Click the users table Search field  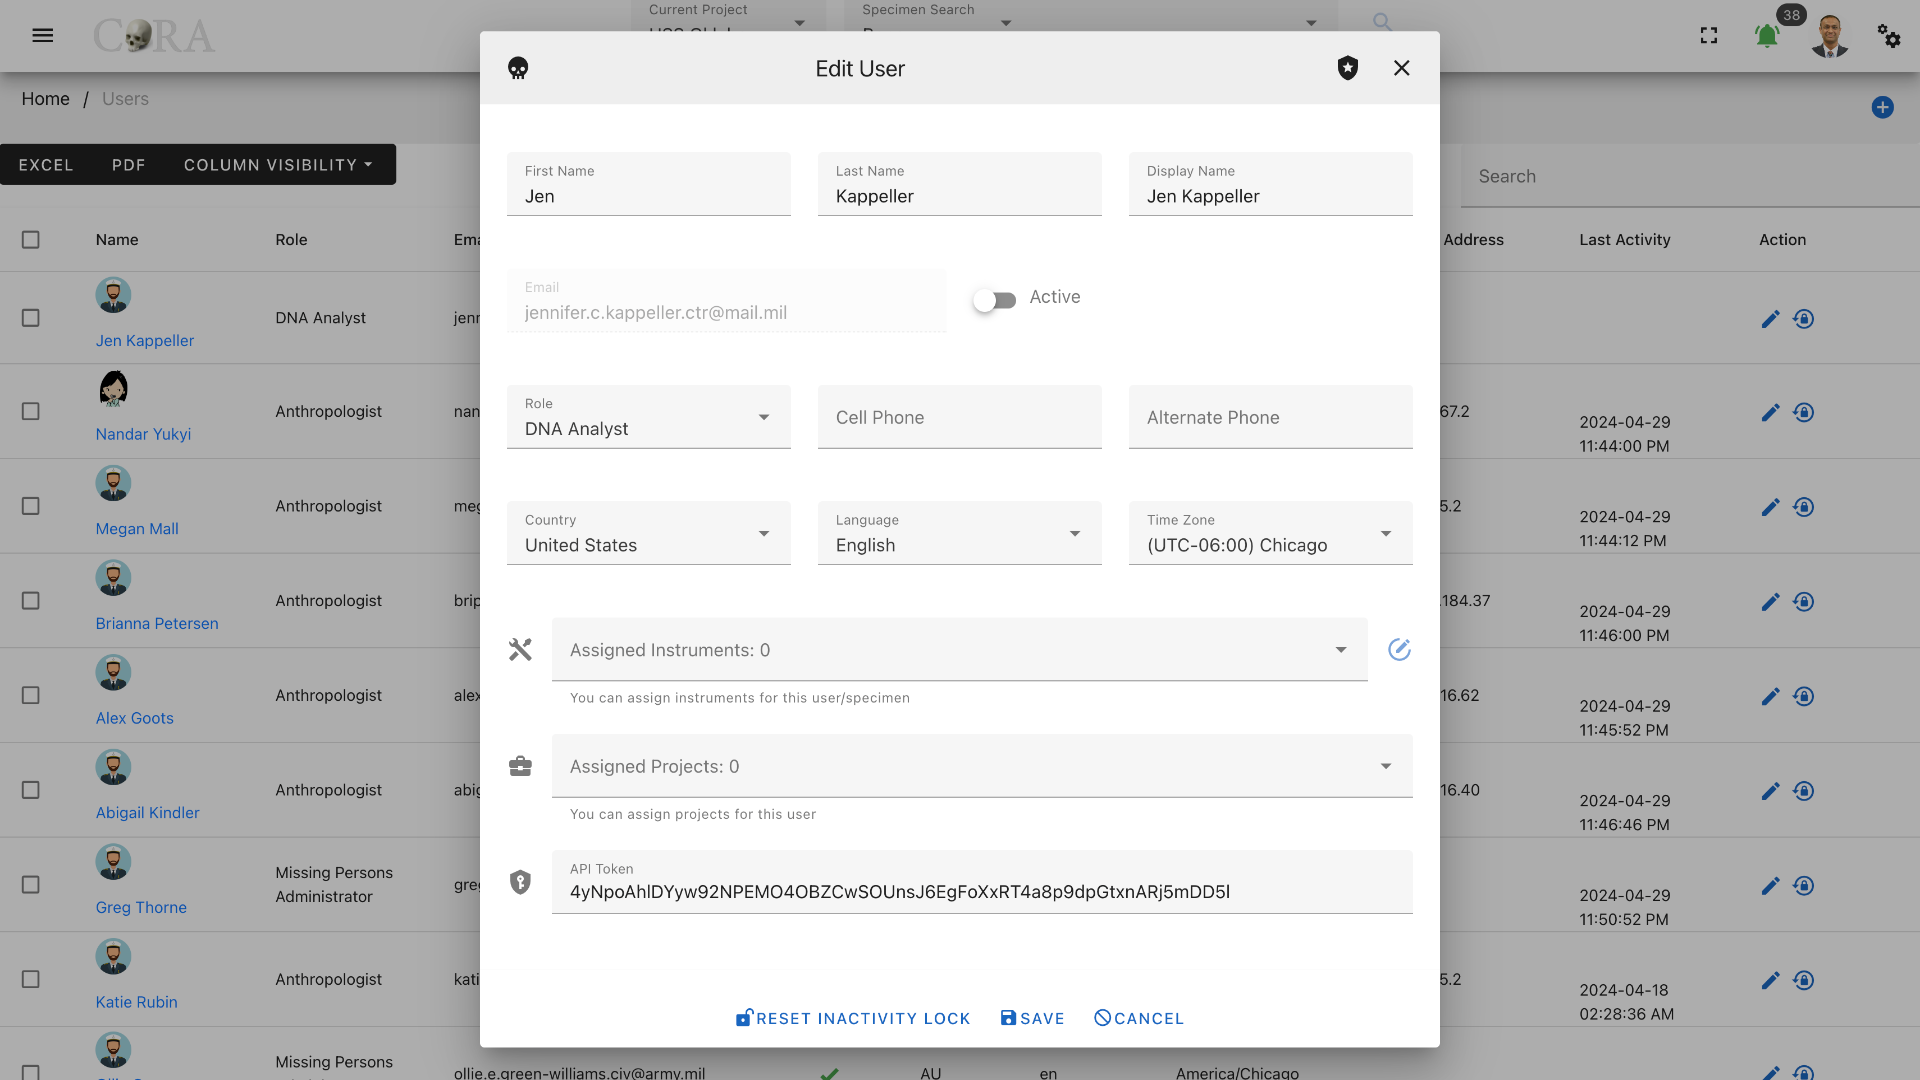tap(1690, 176)
